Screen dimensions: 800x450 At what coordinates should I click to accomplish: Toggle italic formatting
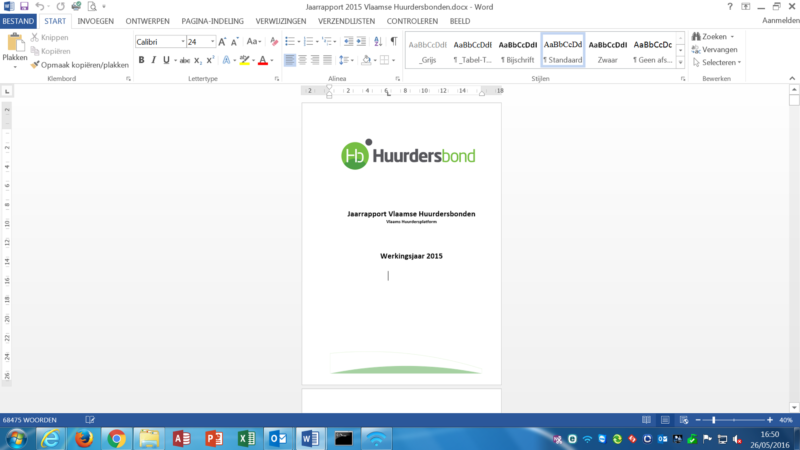(x=154, y=60)
